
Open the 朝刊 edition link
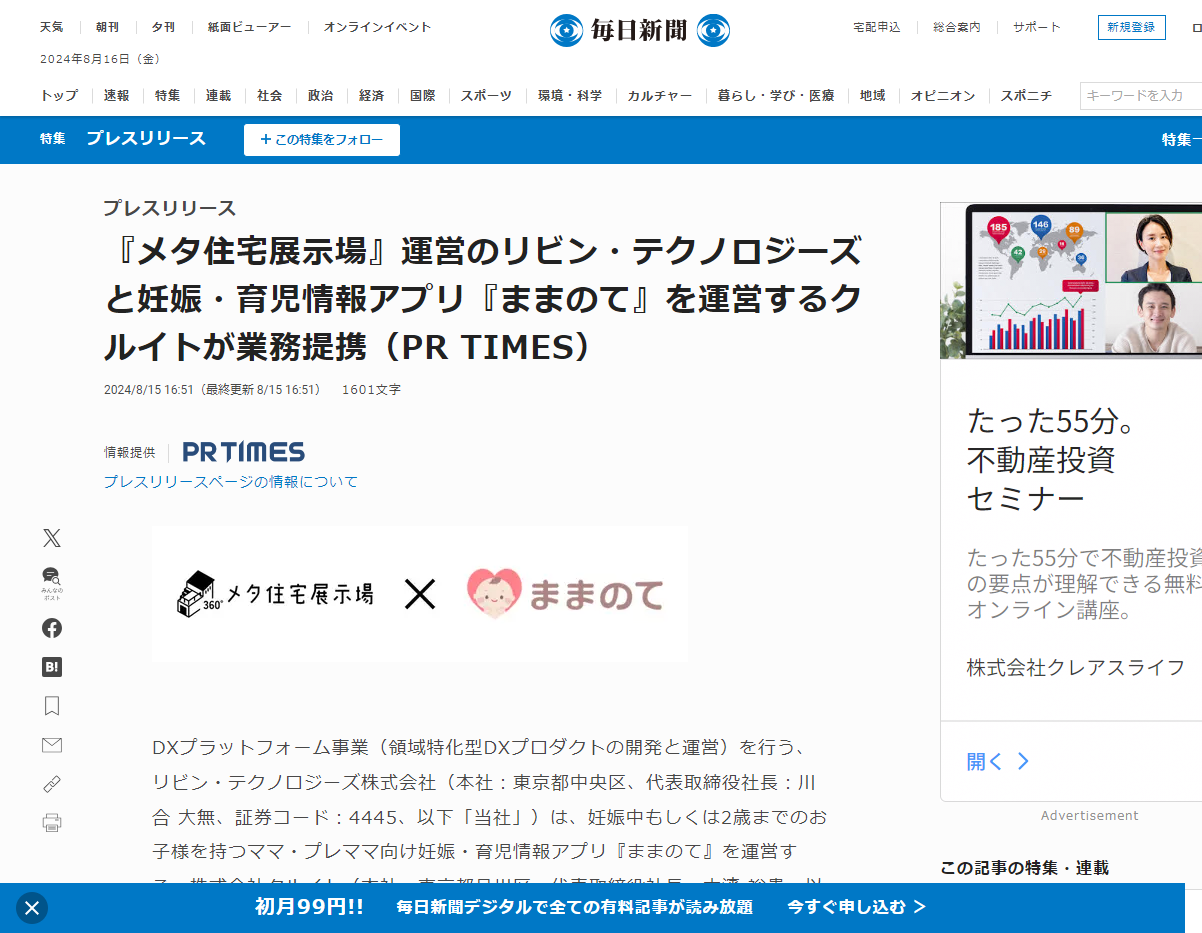point(108,27)
